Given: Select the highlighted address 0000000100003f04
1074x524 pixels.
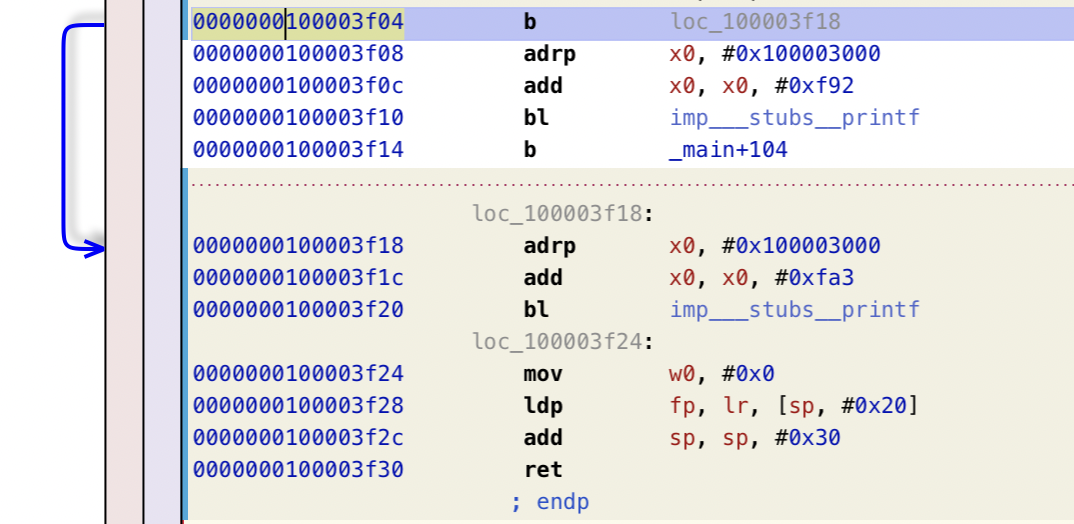Looking at the screenshot, I should coord(298,22).
